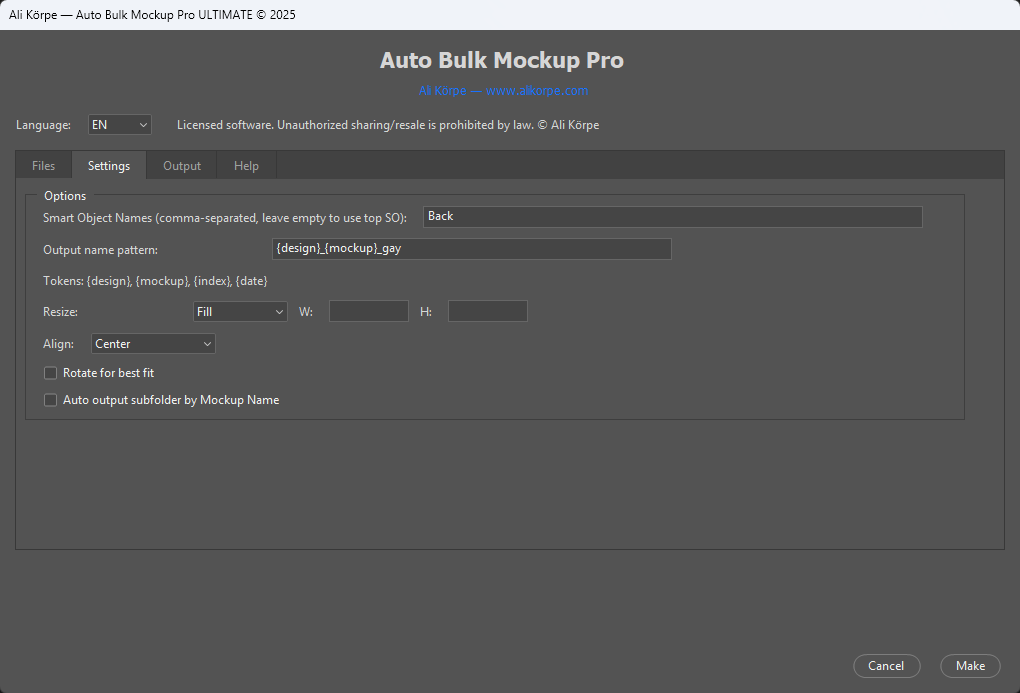Open the Output tab
Viewport: 1020px width, 693px height.
click(x=181, y=165)
